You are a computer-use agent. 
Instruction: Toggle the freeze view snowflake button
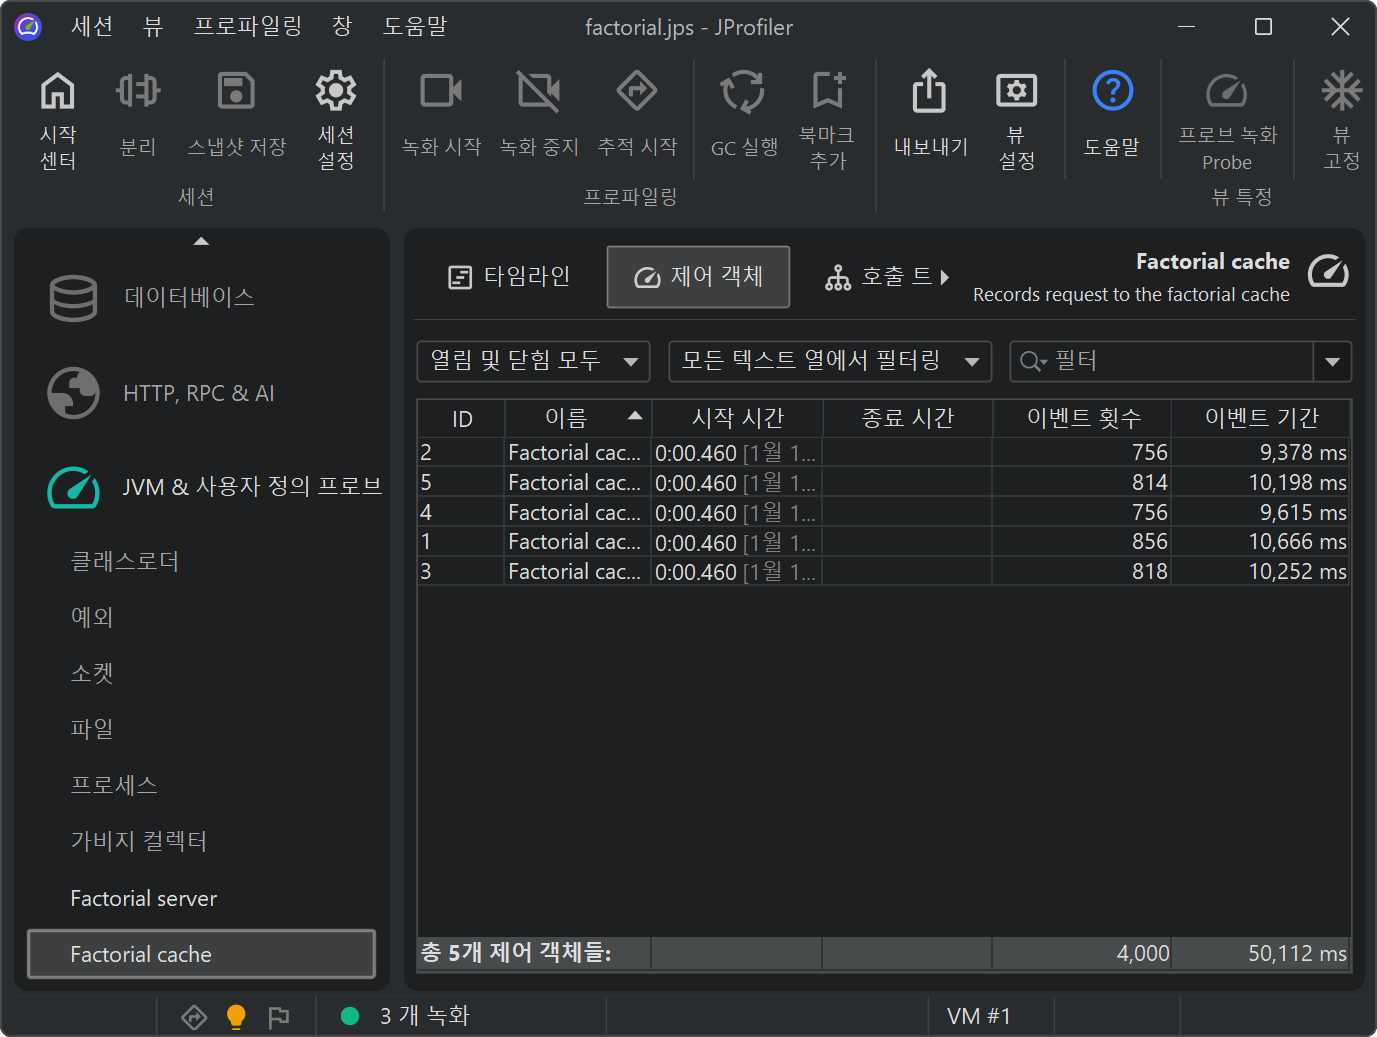point(1341,92)
